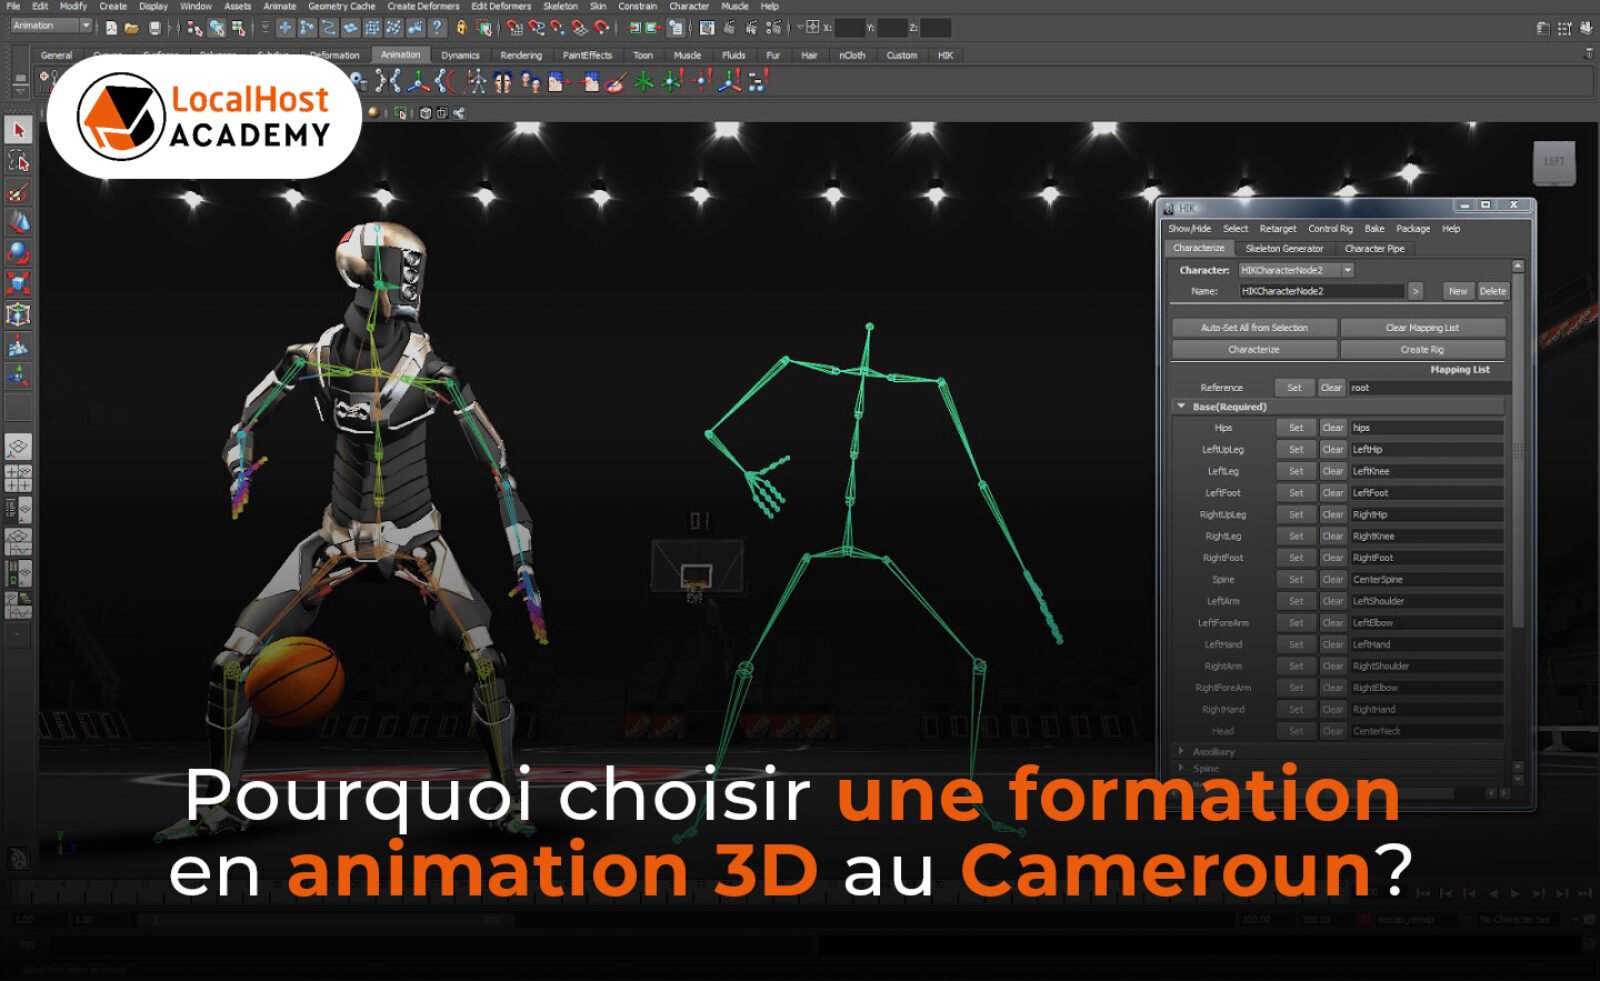Open the Geometry Cache menu

tap(341, 6)
